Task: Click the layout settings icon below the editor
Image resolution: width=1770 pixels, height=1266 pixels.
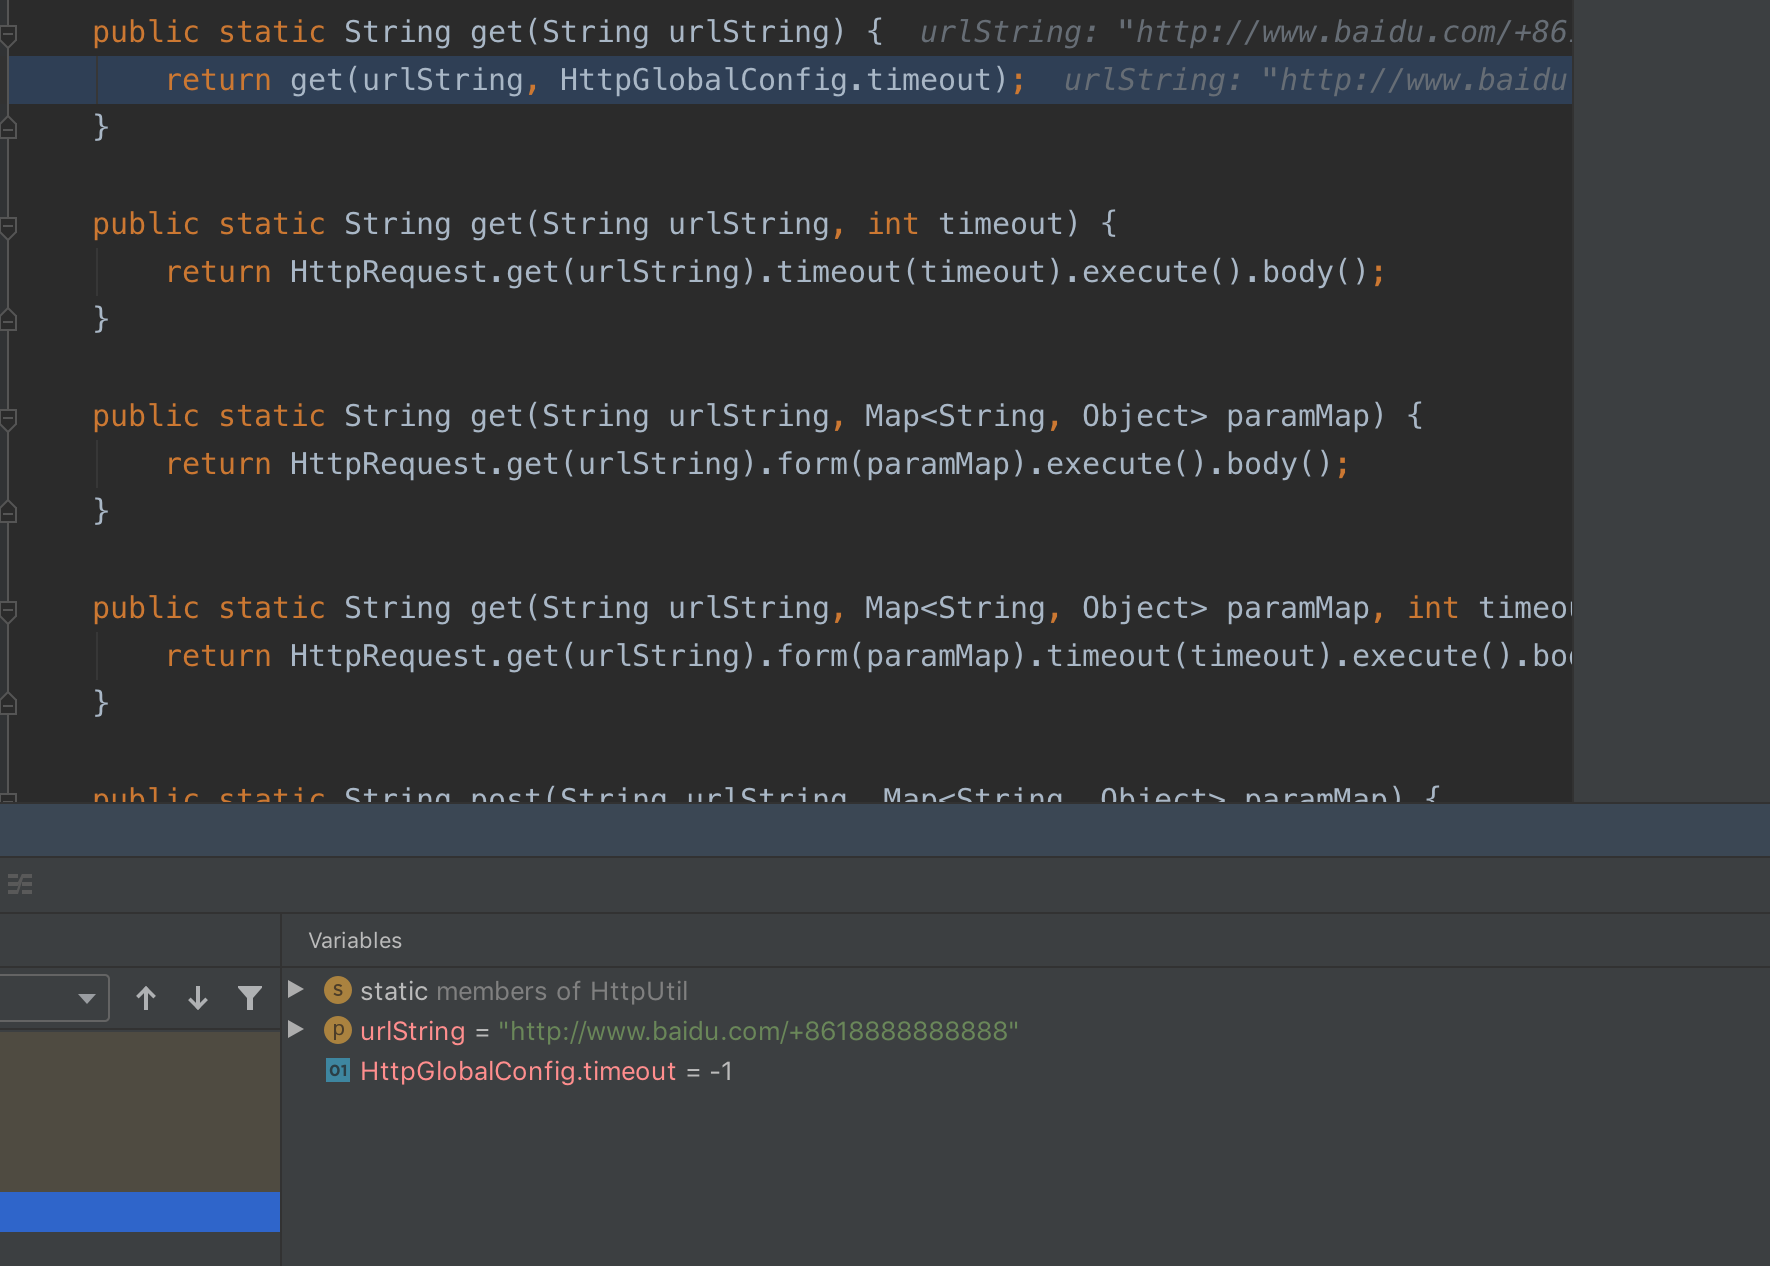Action: [x=20, y=884]
